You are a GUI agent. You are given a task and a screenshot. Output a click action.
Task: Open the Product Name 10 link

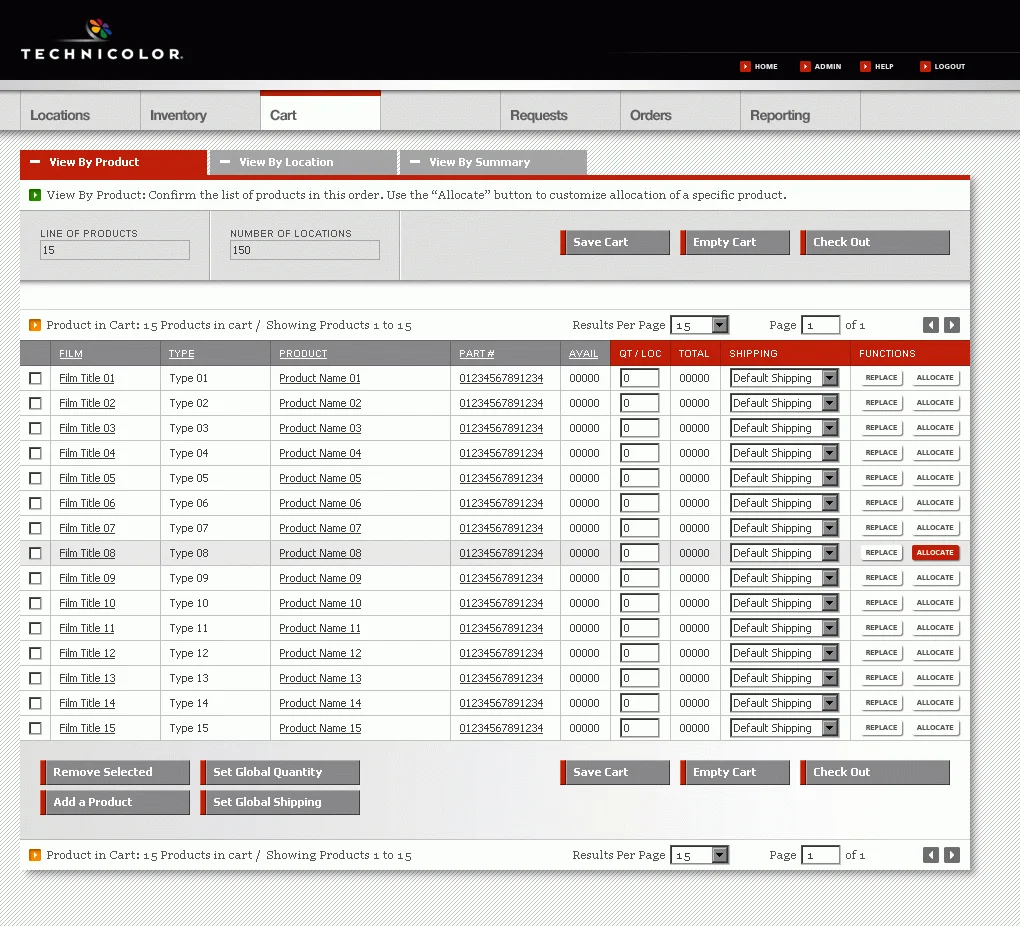(320, 603)
